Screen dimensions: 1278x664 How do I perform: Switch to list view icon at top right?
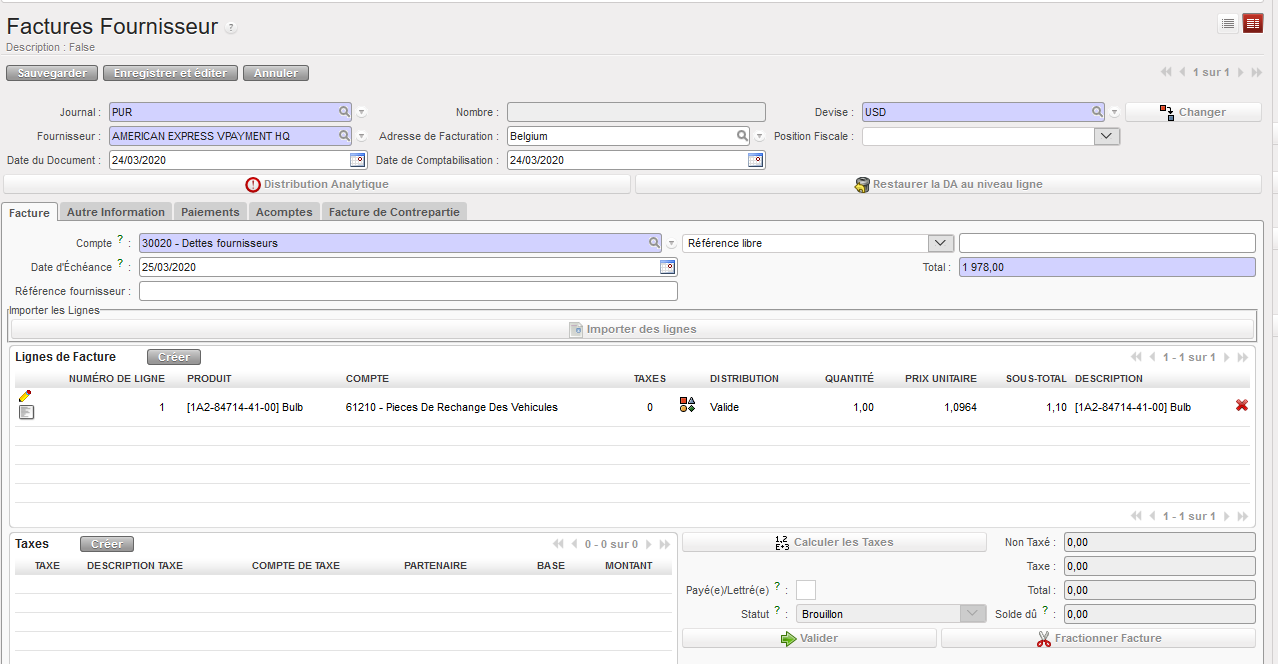pyautogui.click(x=1228, y=24)
